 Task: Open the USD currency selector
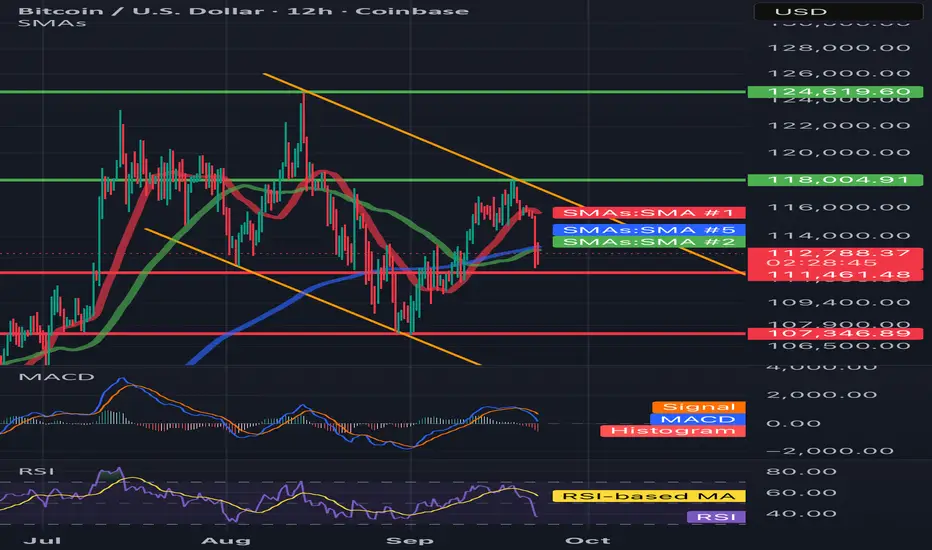coord(838,11)
